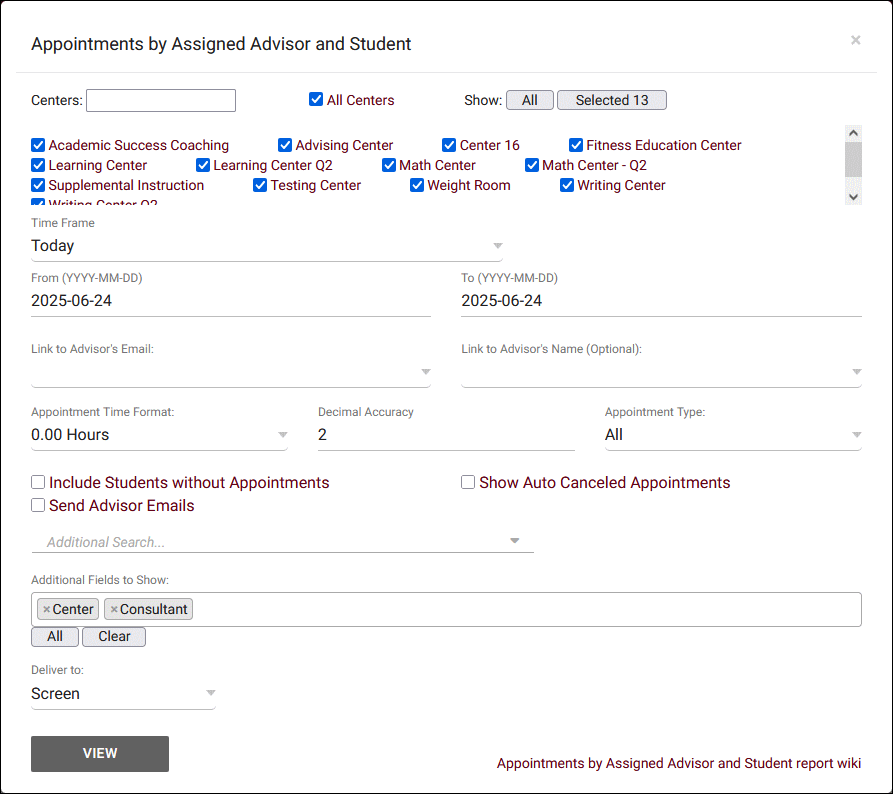Click the Show All centers button
The width and height of the screenshot is (893, 794).
tap(530, 100)
